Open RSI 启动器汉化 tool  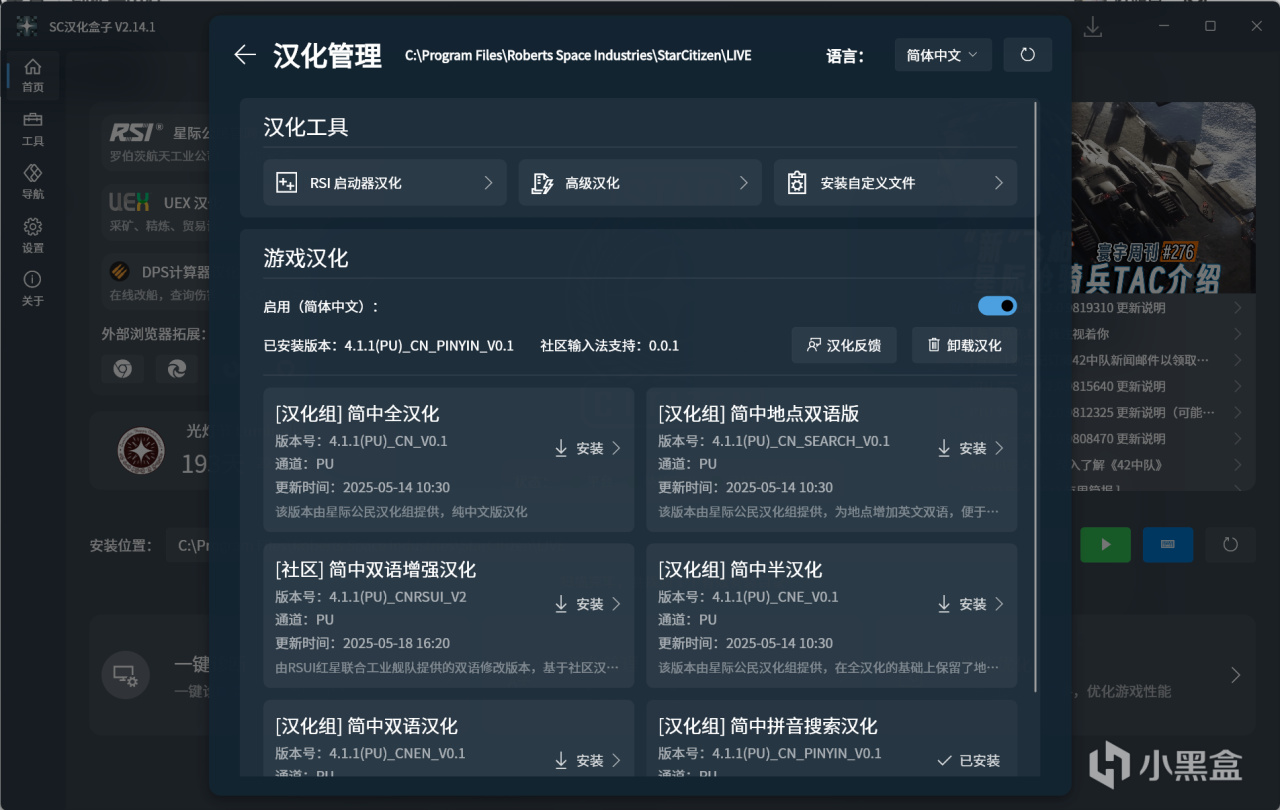click(385, 183)
